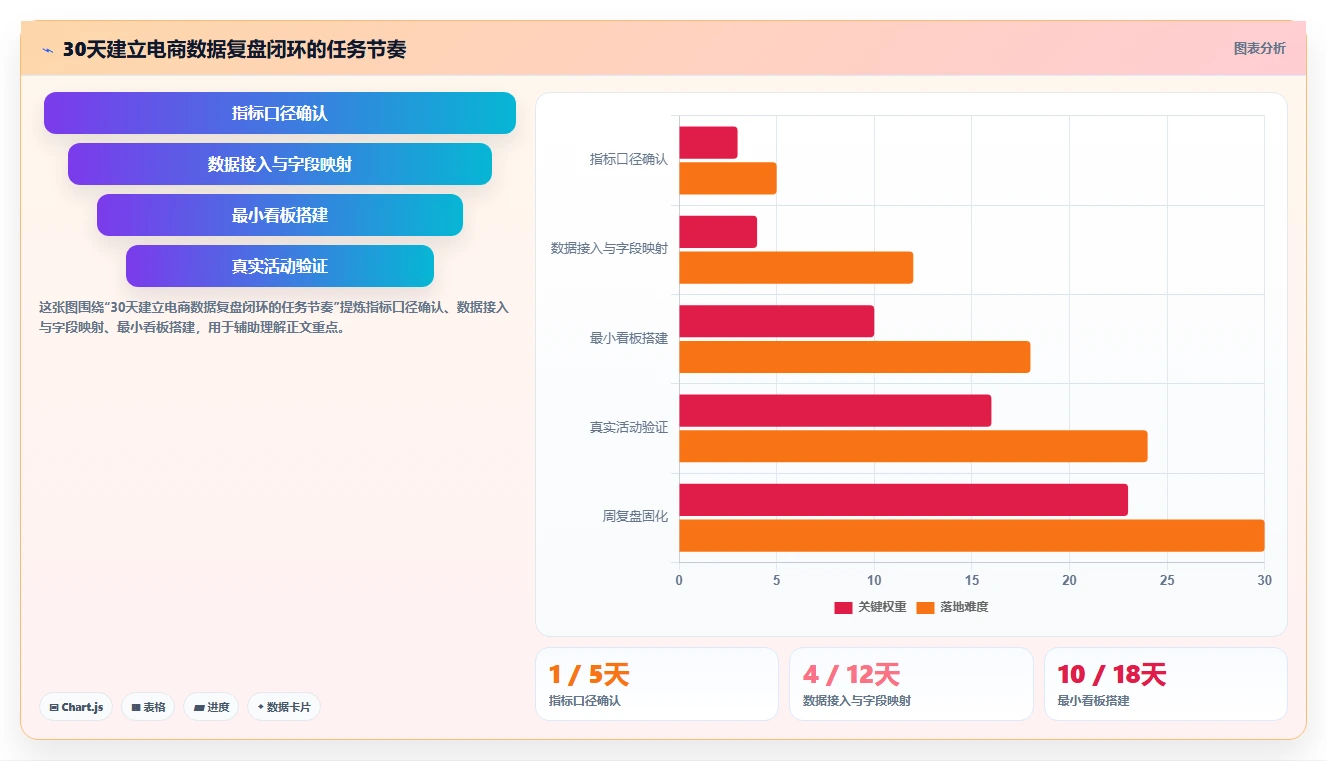Click the 表格 tag chip
Image resolution: width=1327 pixels, height=761 pixels.
tap(148, 707)
